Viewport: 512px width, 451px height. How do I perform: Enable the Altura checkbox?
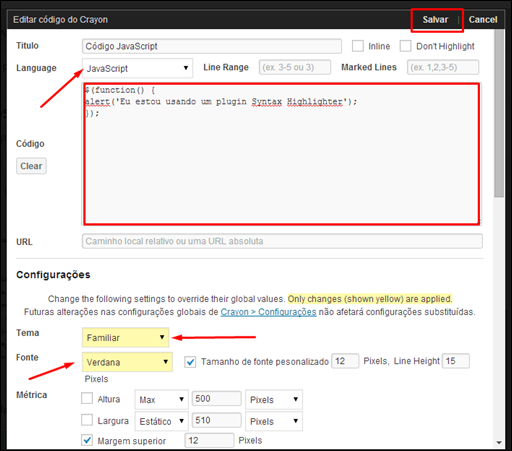tap(87, 398)
